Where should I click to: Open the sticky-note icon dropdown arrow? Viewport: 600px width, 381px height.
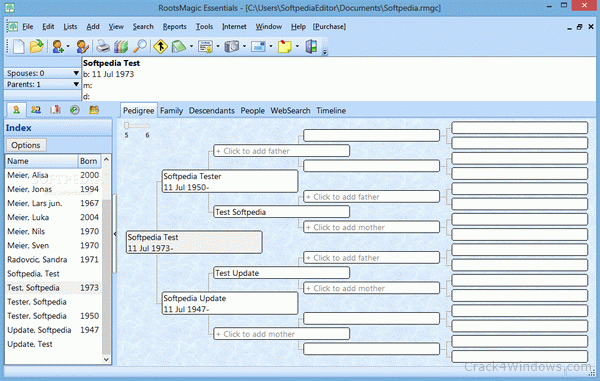coord(297,47)
